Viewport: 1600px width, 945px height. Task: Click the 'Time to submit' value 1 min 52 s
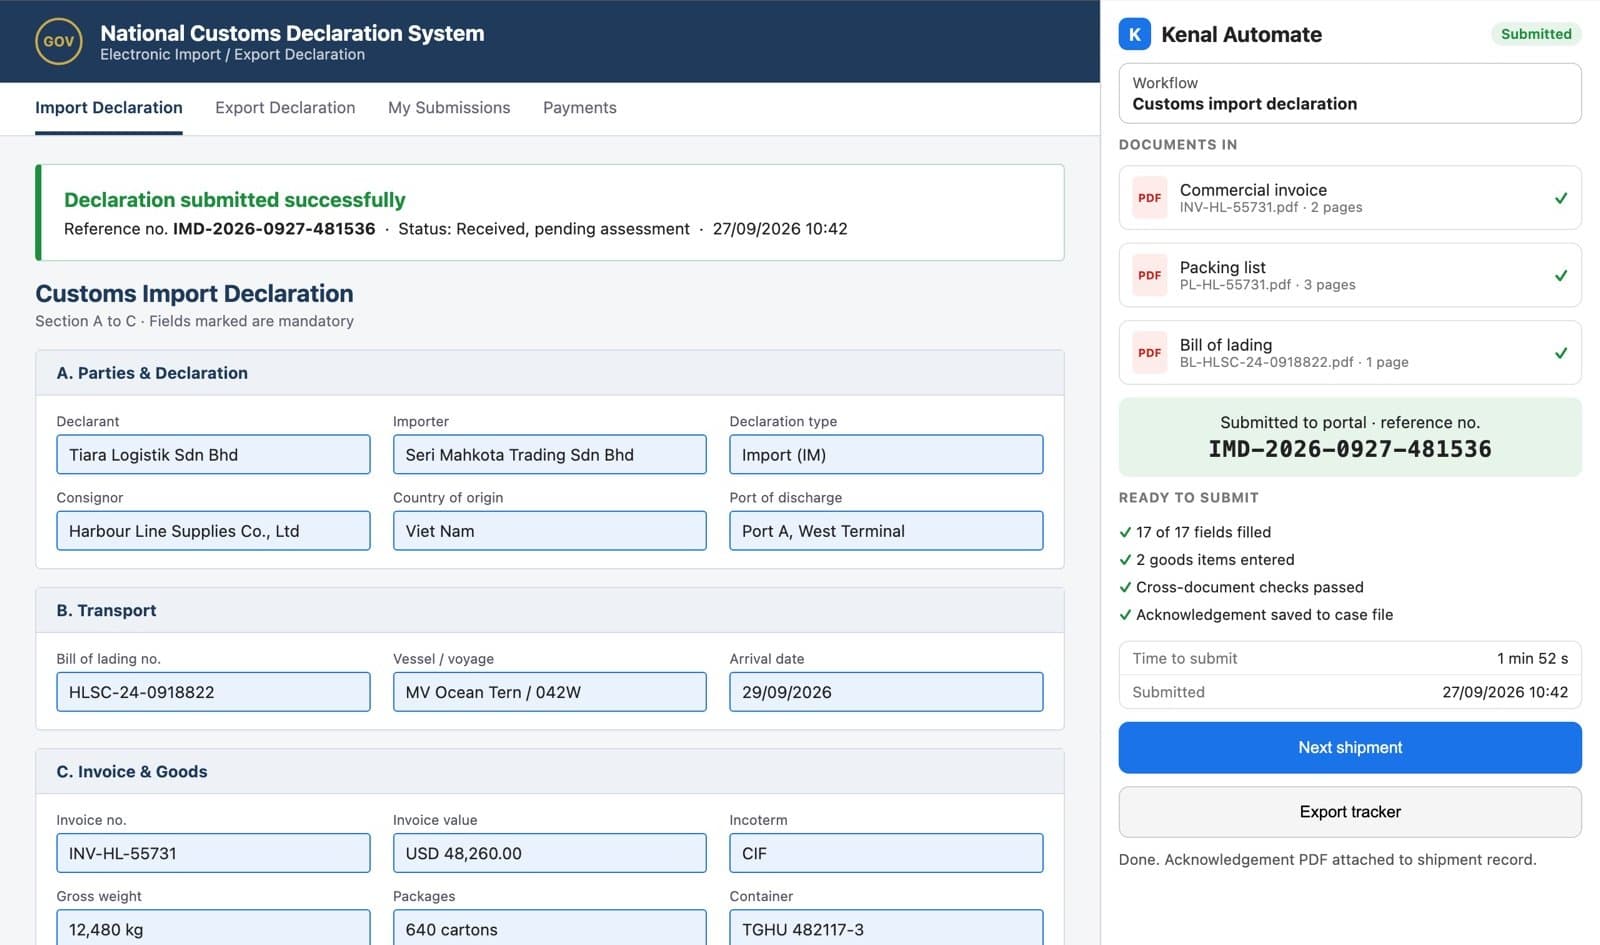(x=1532, y=658)
